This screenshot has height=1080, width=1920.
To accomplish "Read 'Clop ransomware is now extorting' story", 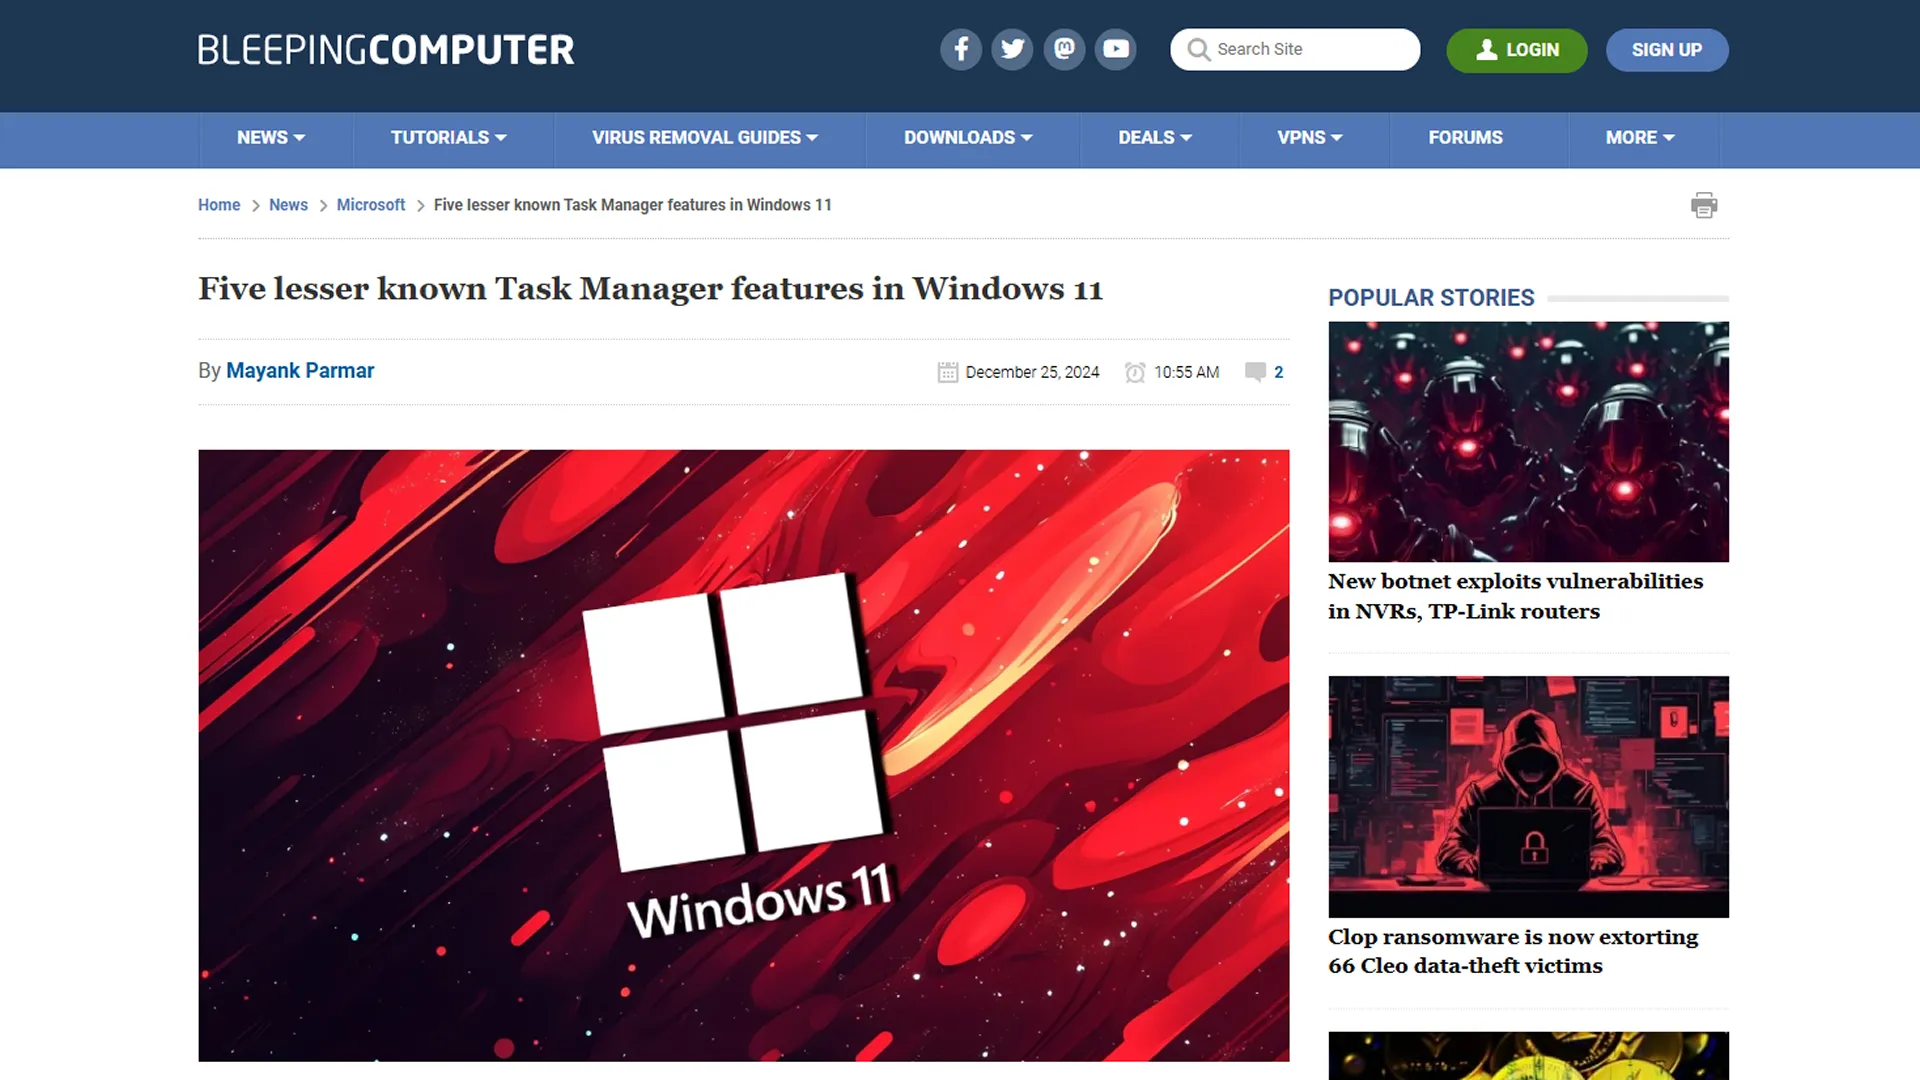I will (x=1513, y=951).
